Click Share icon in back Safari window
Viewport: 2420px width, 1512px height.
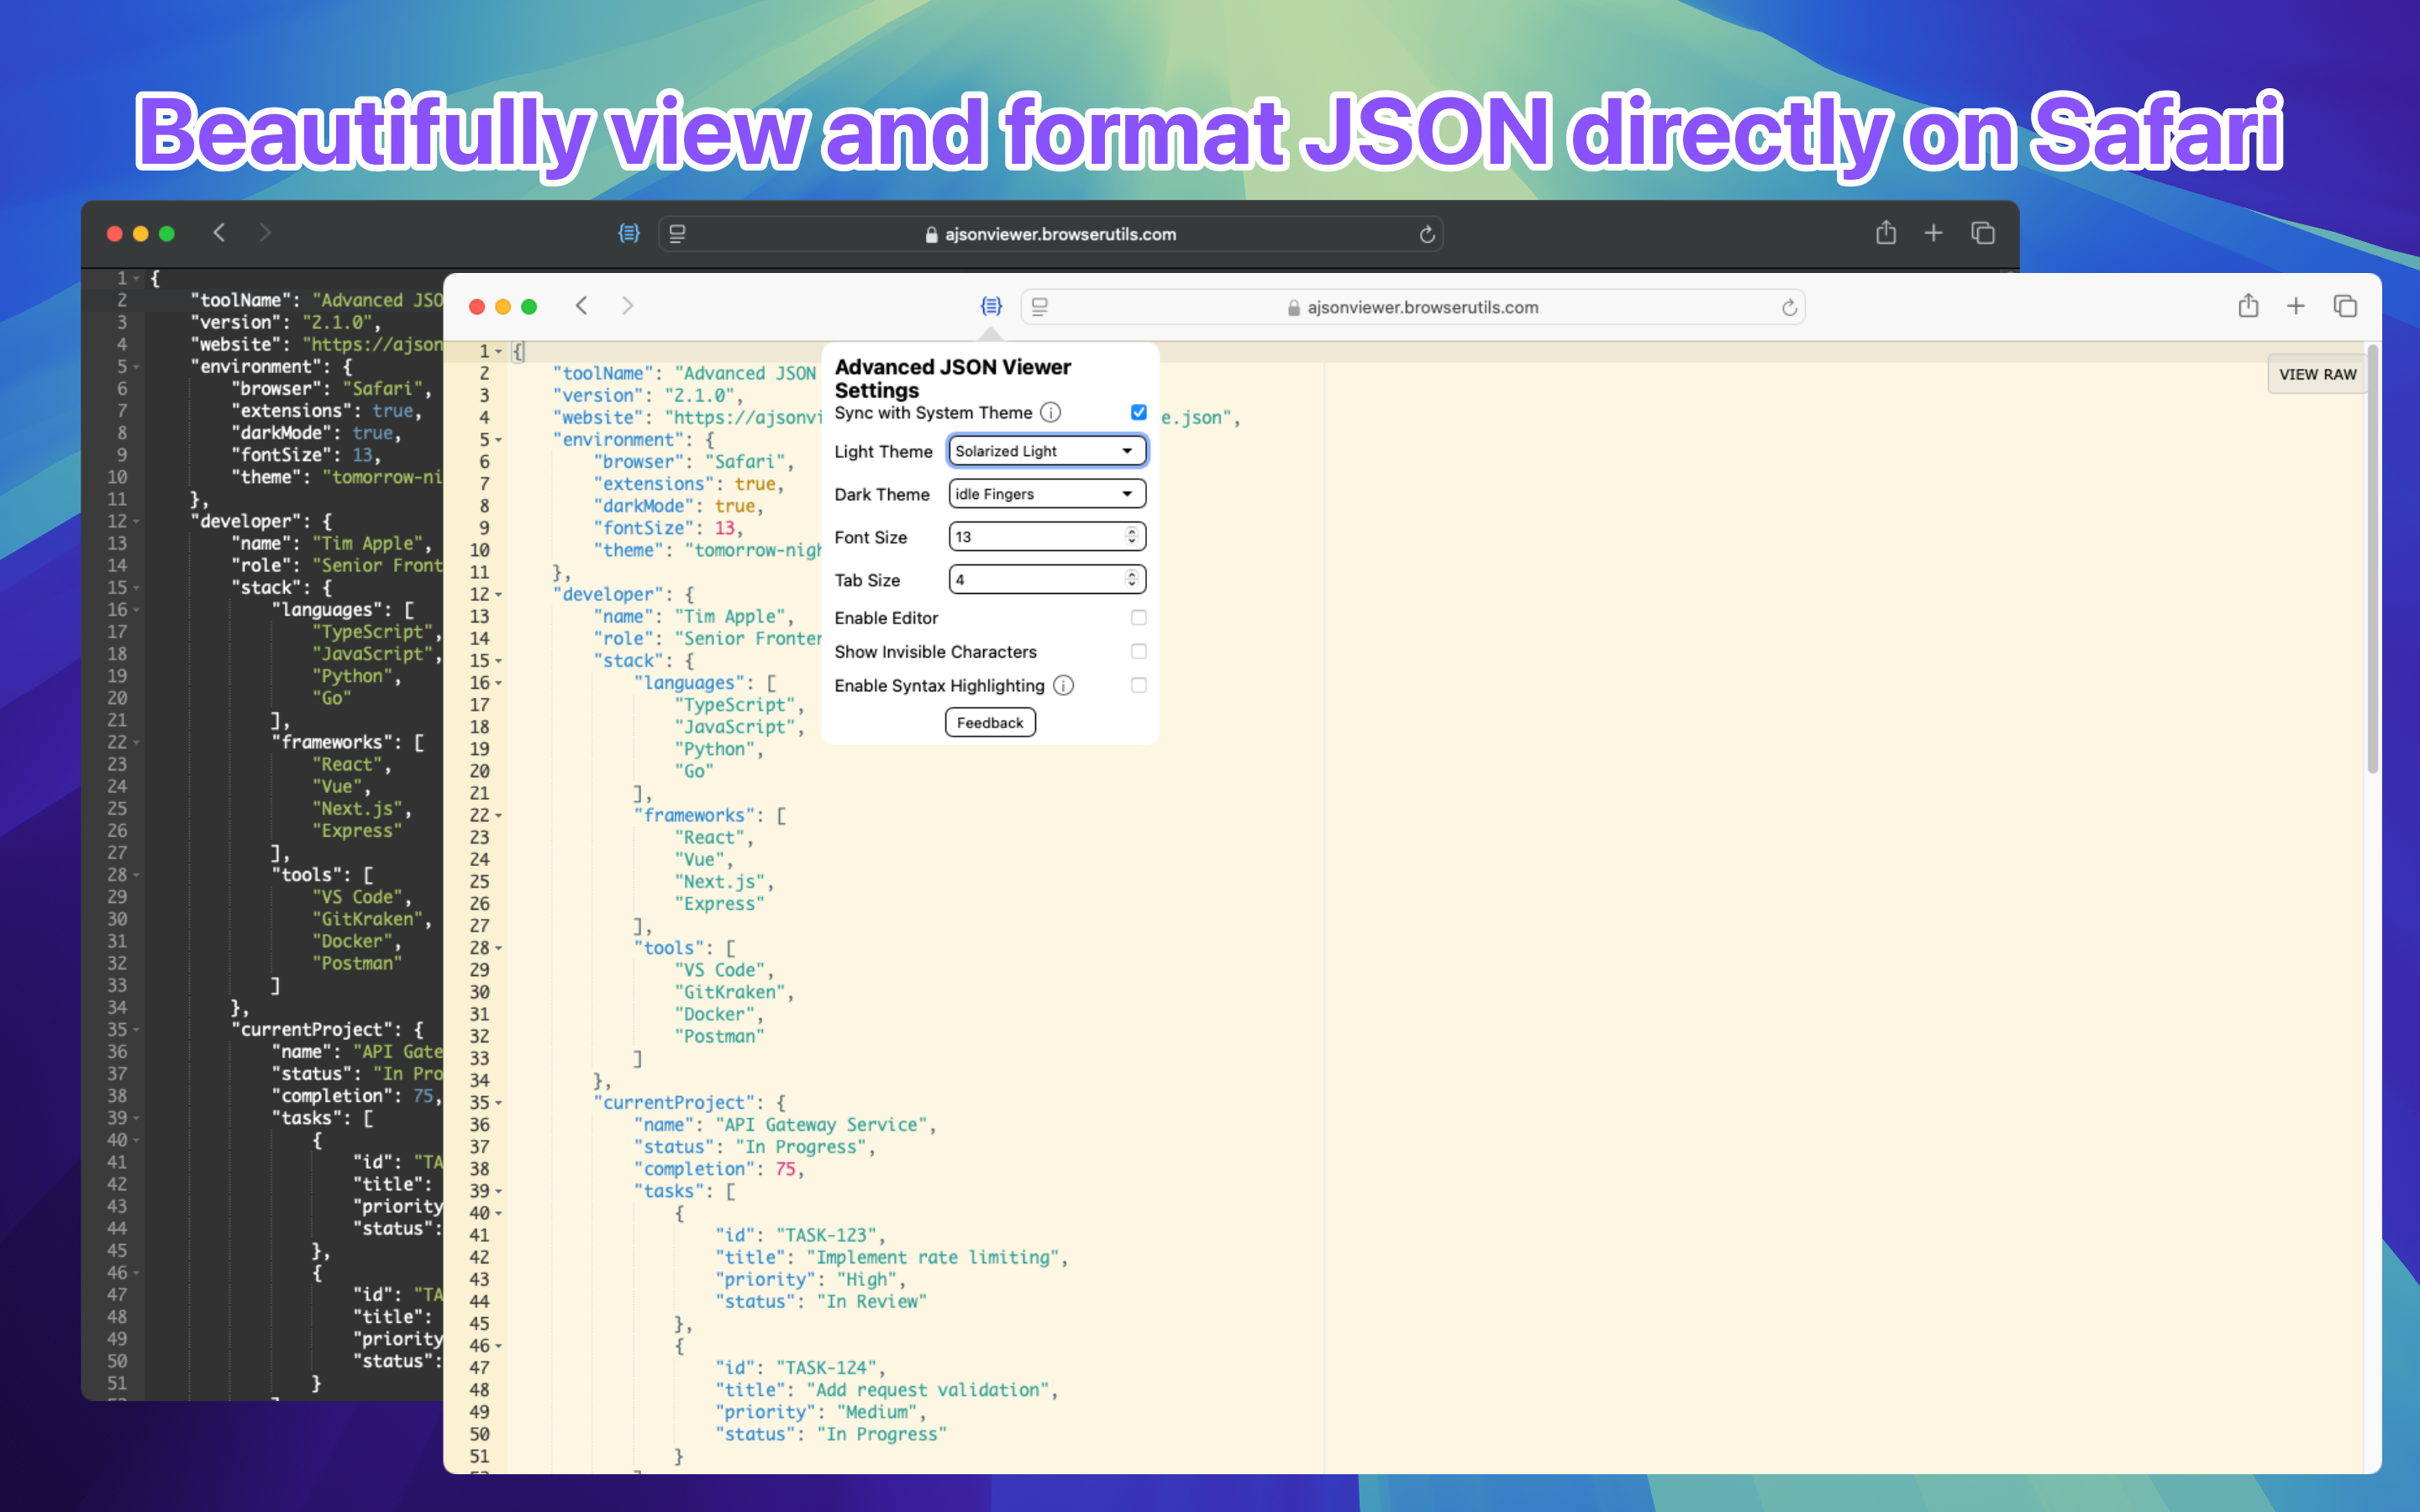click(1886, 232)
